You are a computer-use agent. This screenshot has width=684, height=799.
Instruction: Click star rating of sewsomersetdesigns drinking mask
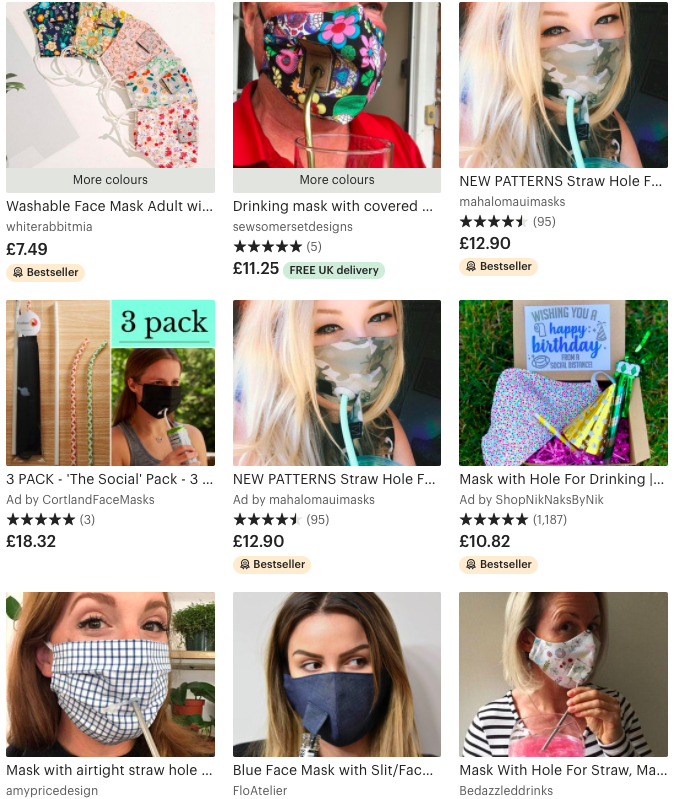tap(277, 247)
